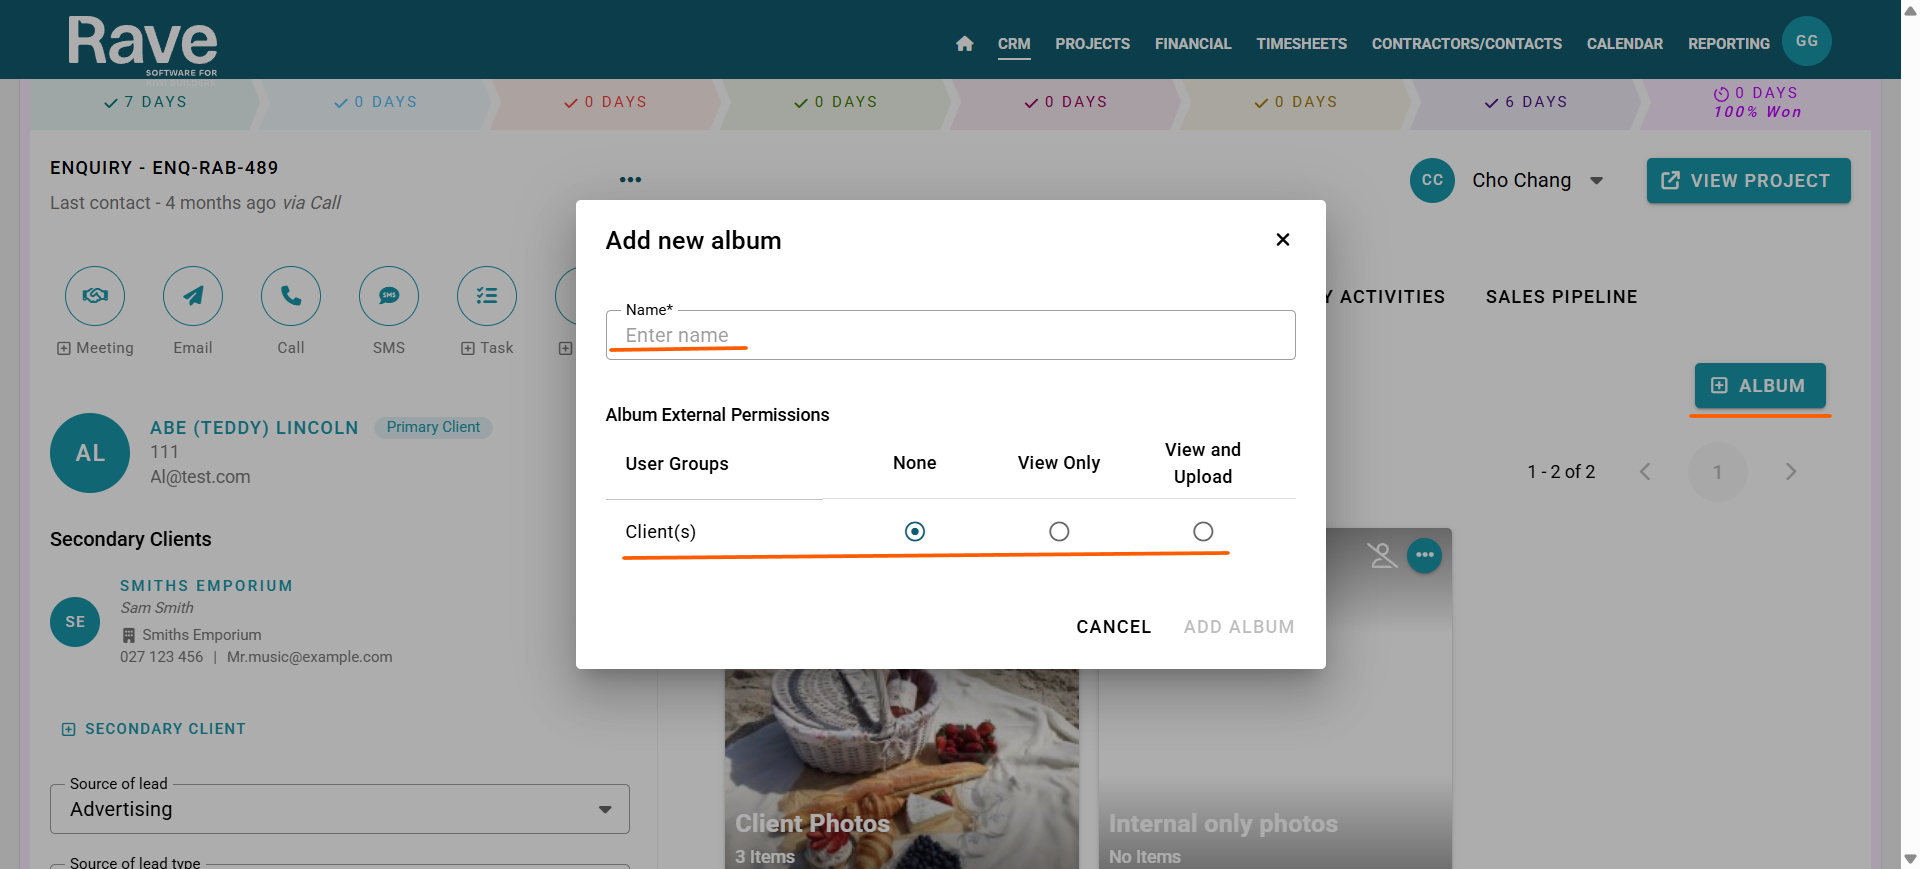Expand the Cho Chang assignee dropdown
Image resolution: width=1920 pixels, height=869 pixels.
coord(1597,181)
